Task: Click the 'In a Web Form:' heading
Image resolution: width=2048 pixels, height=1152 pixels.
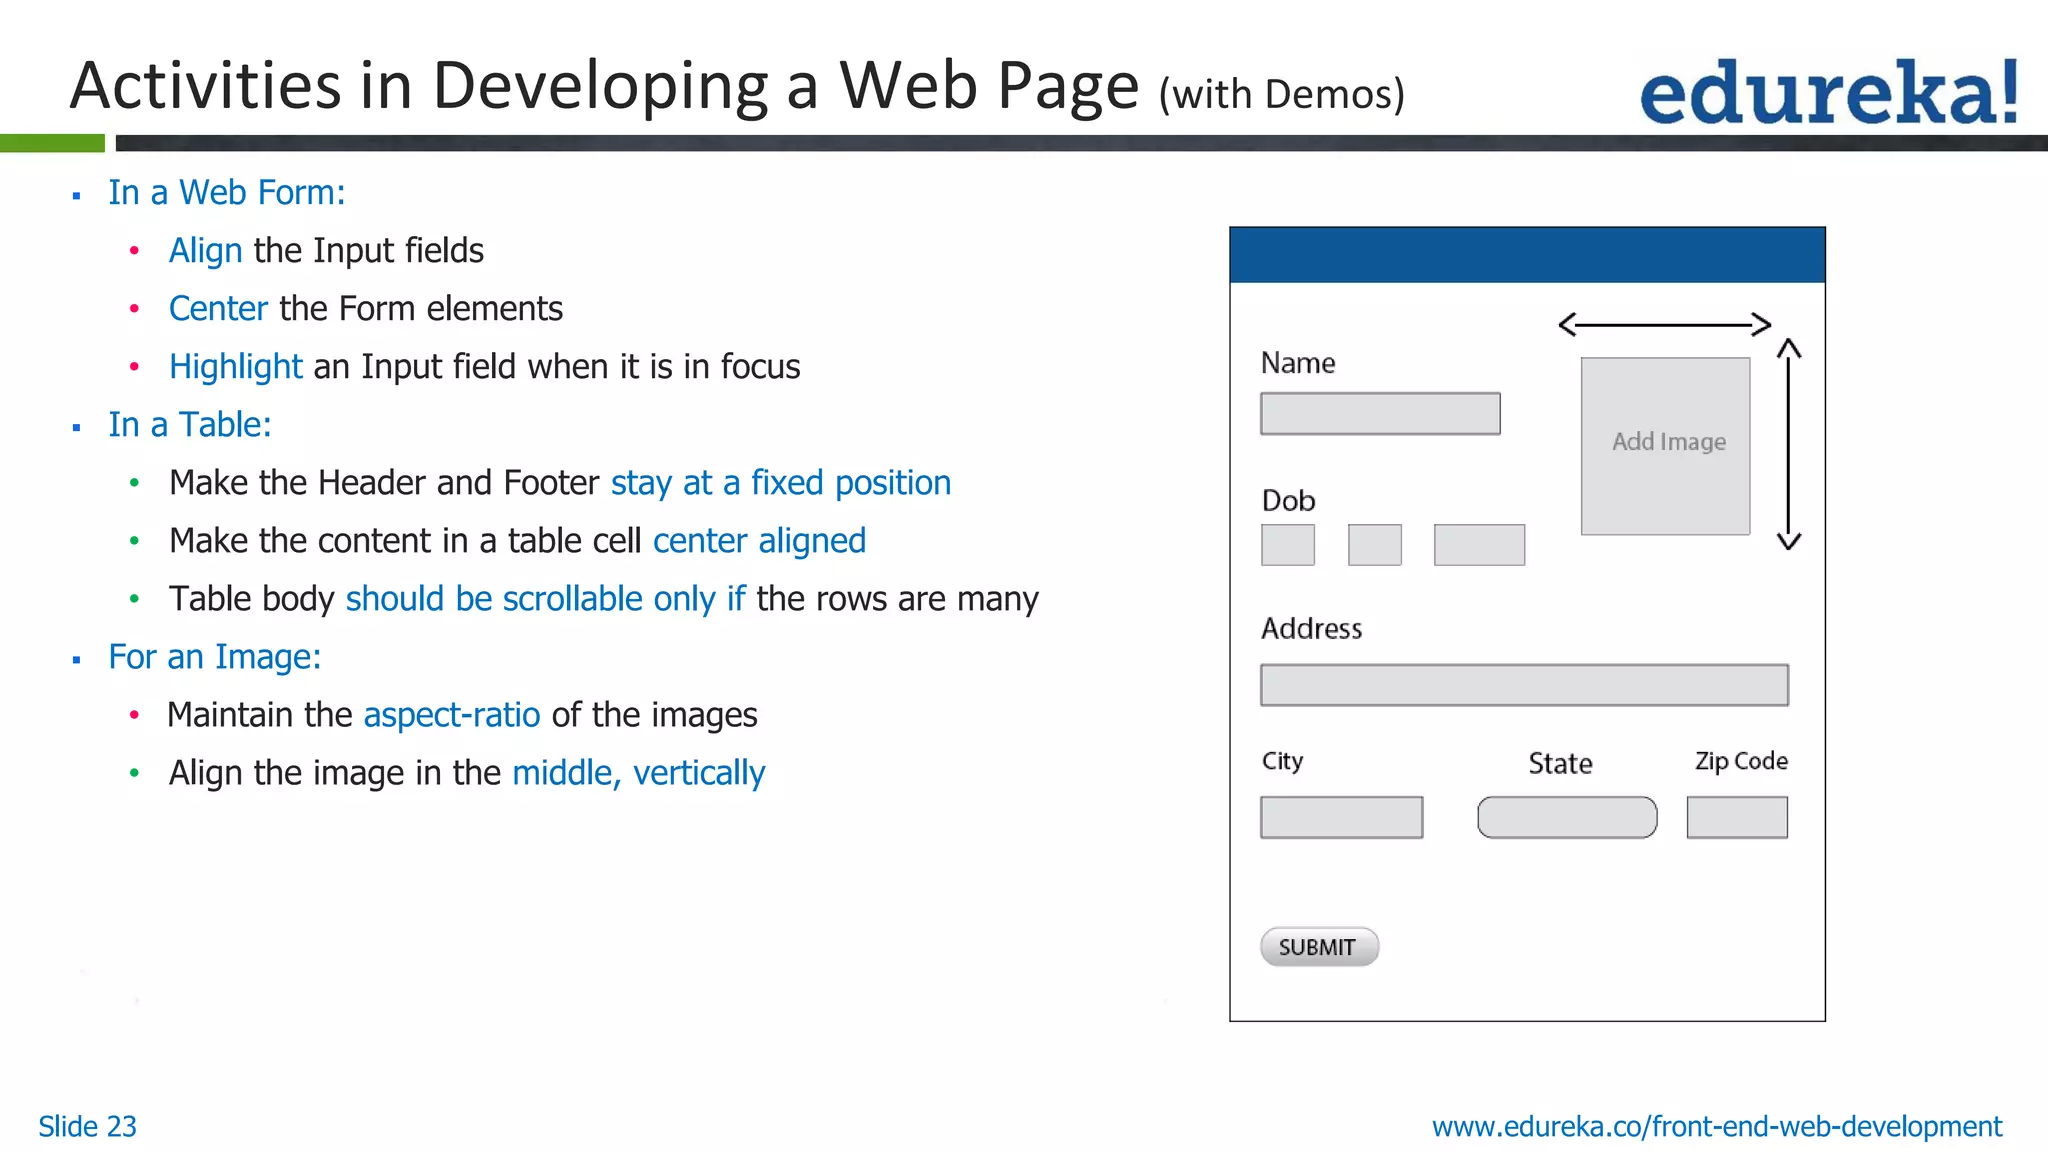Action: coord(227,192)
